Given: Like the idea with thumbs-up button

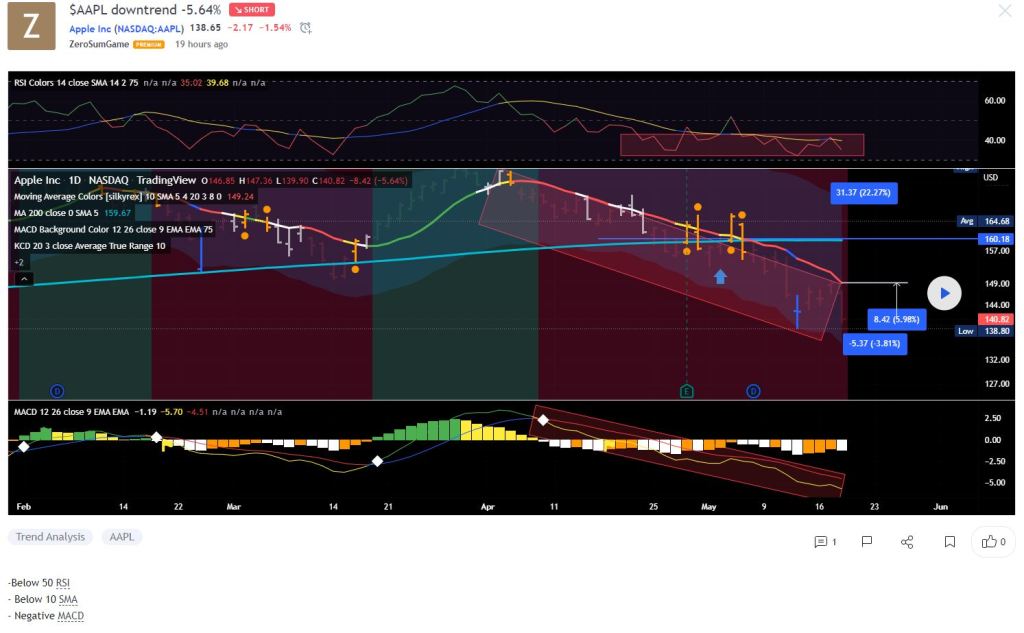Looking at the screenshot, I should 994,542.
